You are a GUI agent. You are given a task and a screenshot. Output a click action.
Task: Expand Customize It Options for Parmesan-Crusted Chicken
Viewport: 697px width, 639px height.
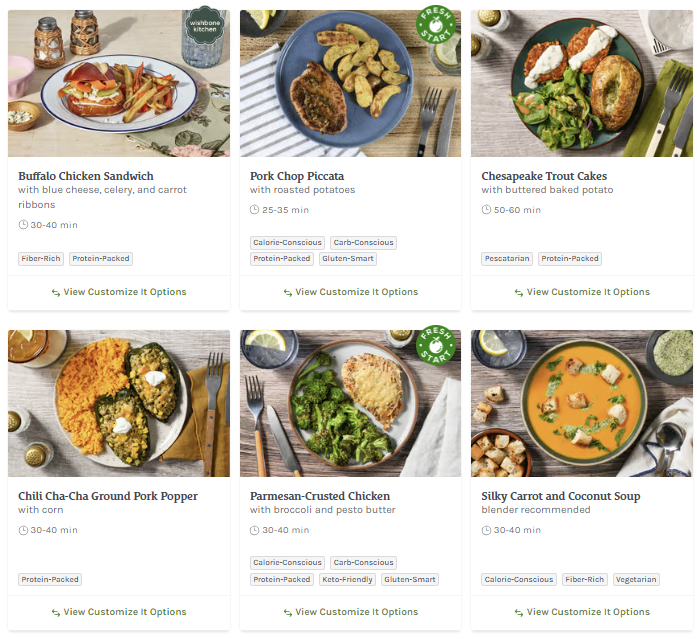(x=350, y=612)
